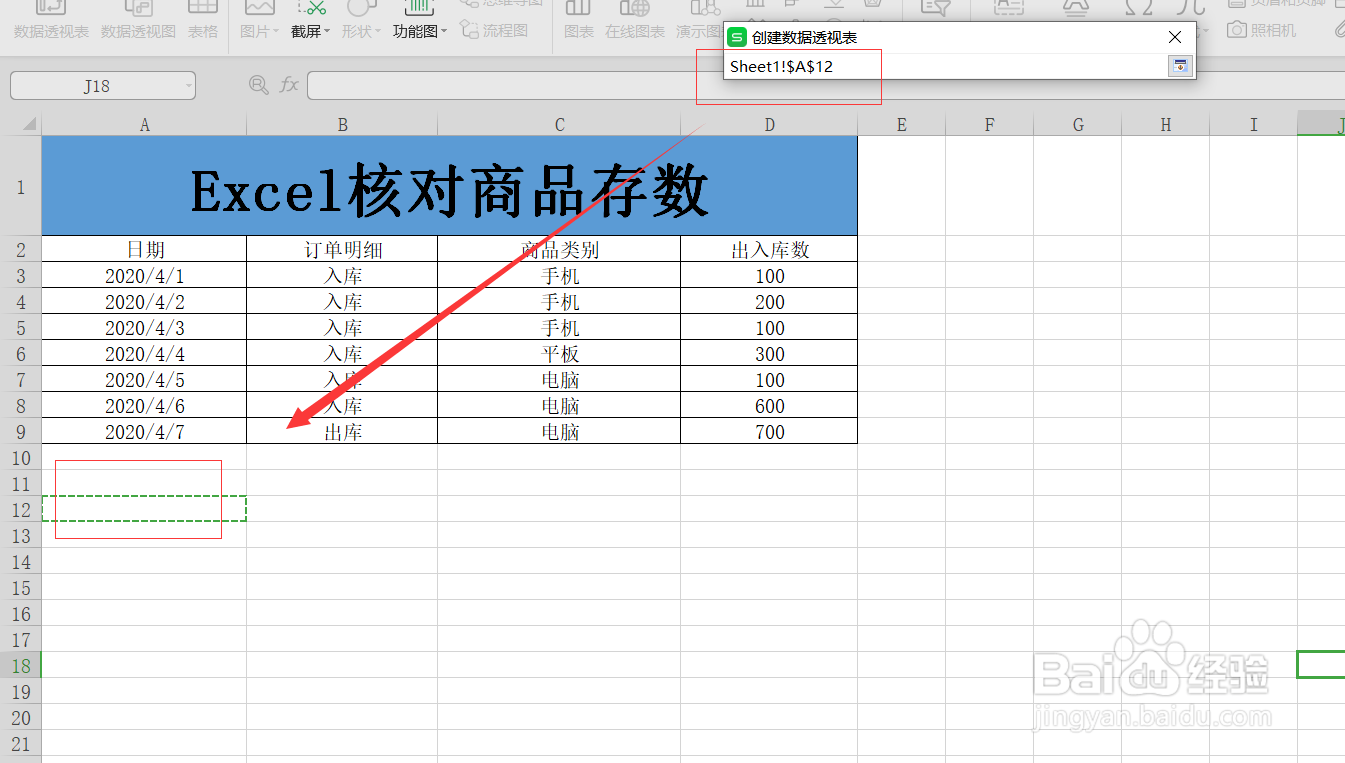
Task: Click the 手机 cell in row 3
Action: [559, 275]
